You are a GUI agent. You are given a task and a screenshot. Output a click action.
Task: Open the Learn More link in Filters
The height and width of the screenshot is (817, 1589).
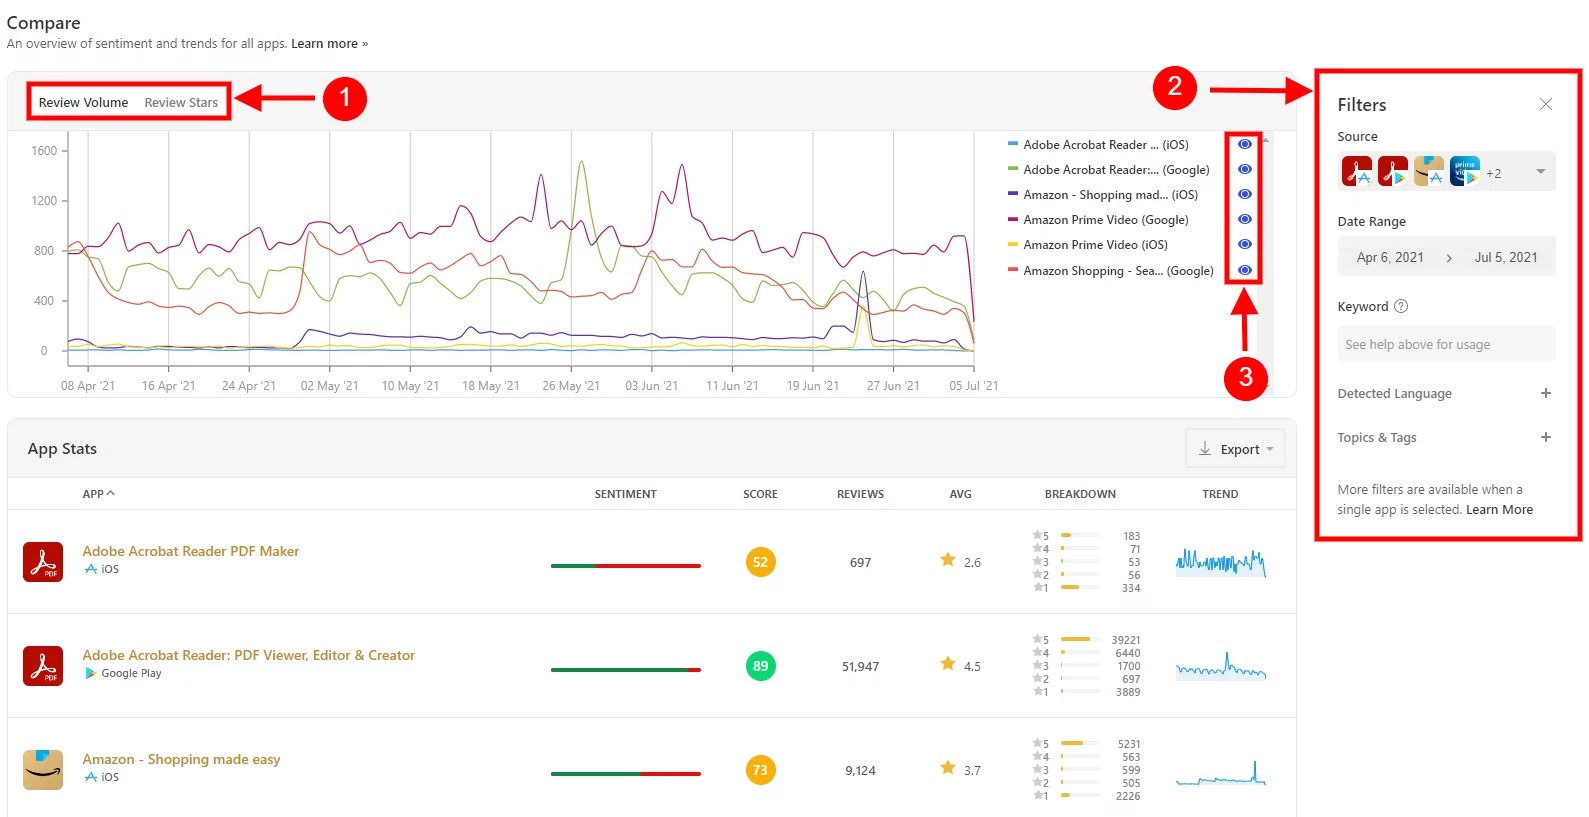pos(1499,509)
